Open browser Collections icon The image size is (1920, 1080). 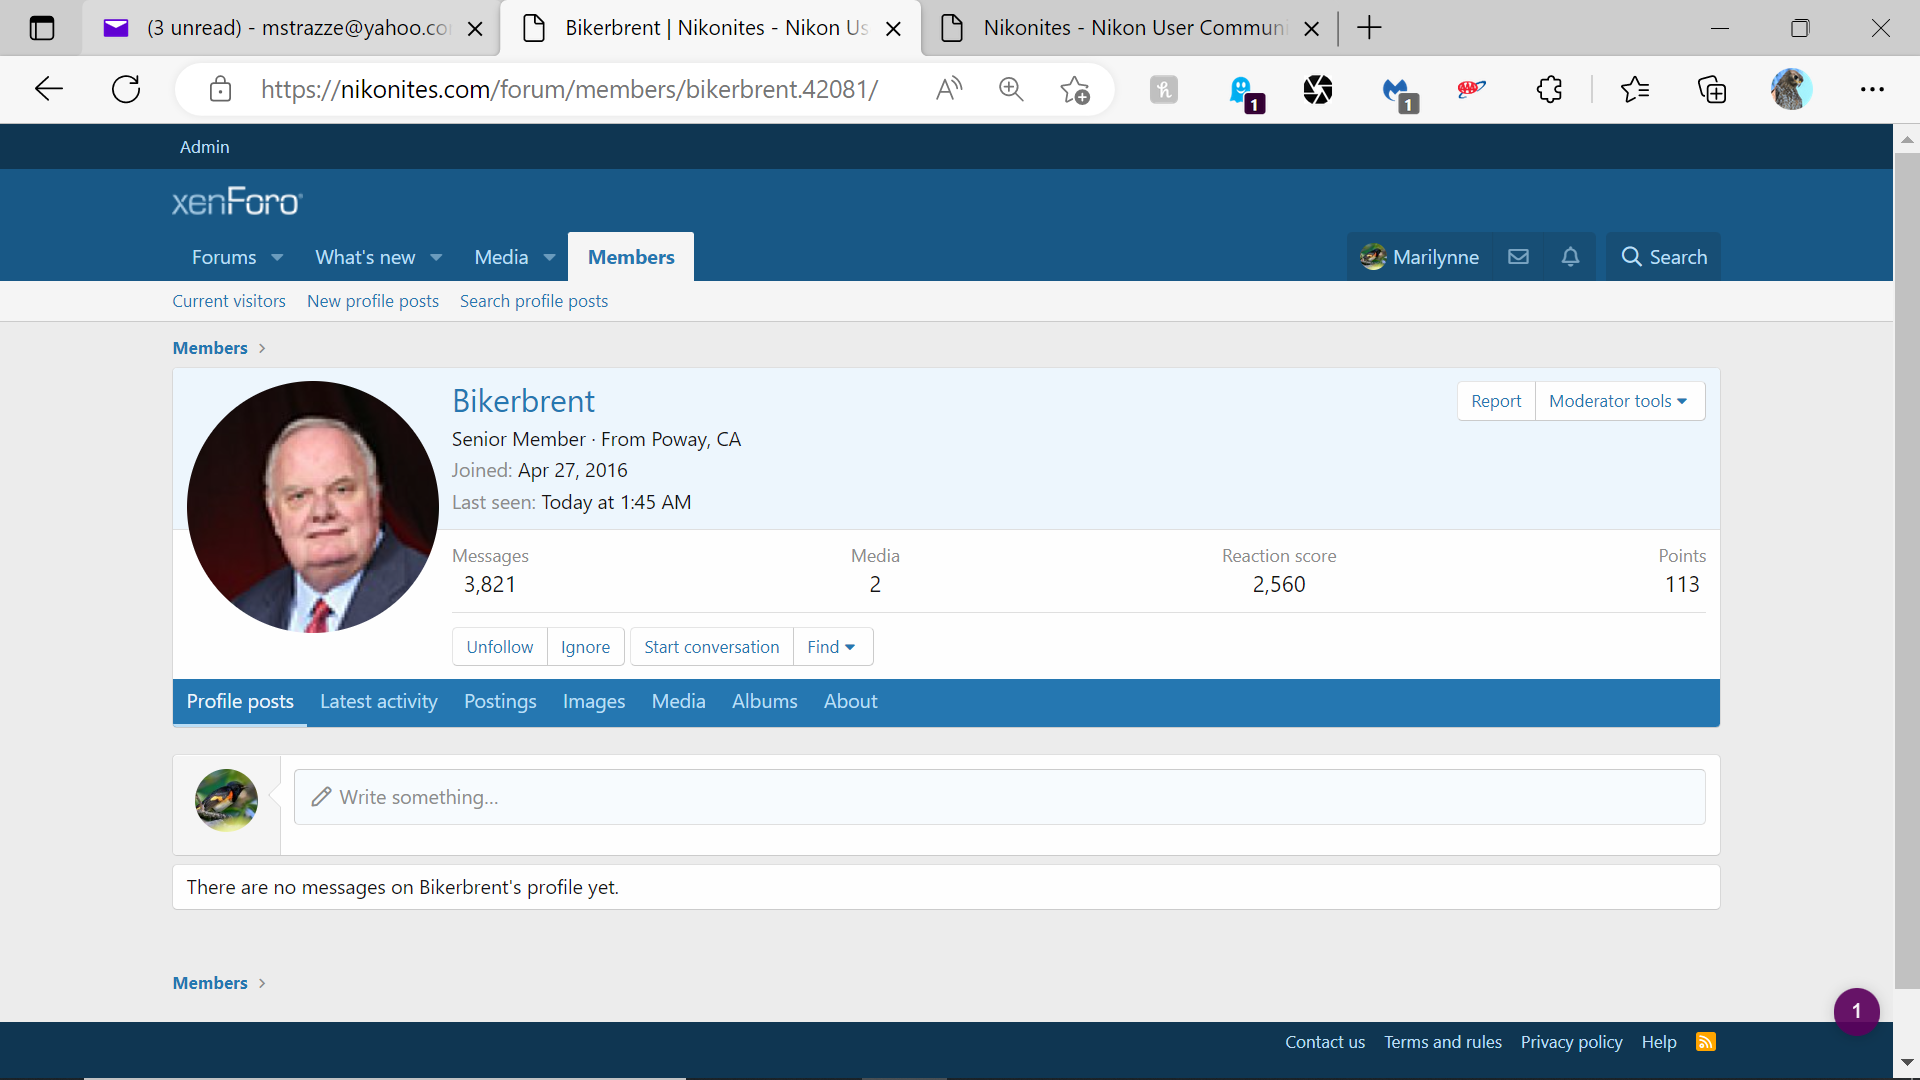click(1712, 89)
